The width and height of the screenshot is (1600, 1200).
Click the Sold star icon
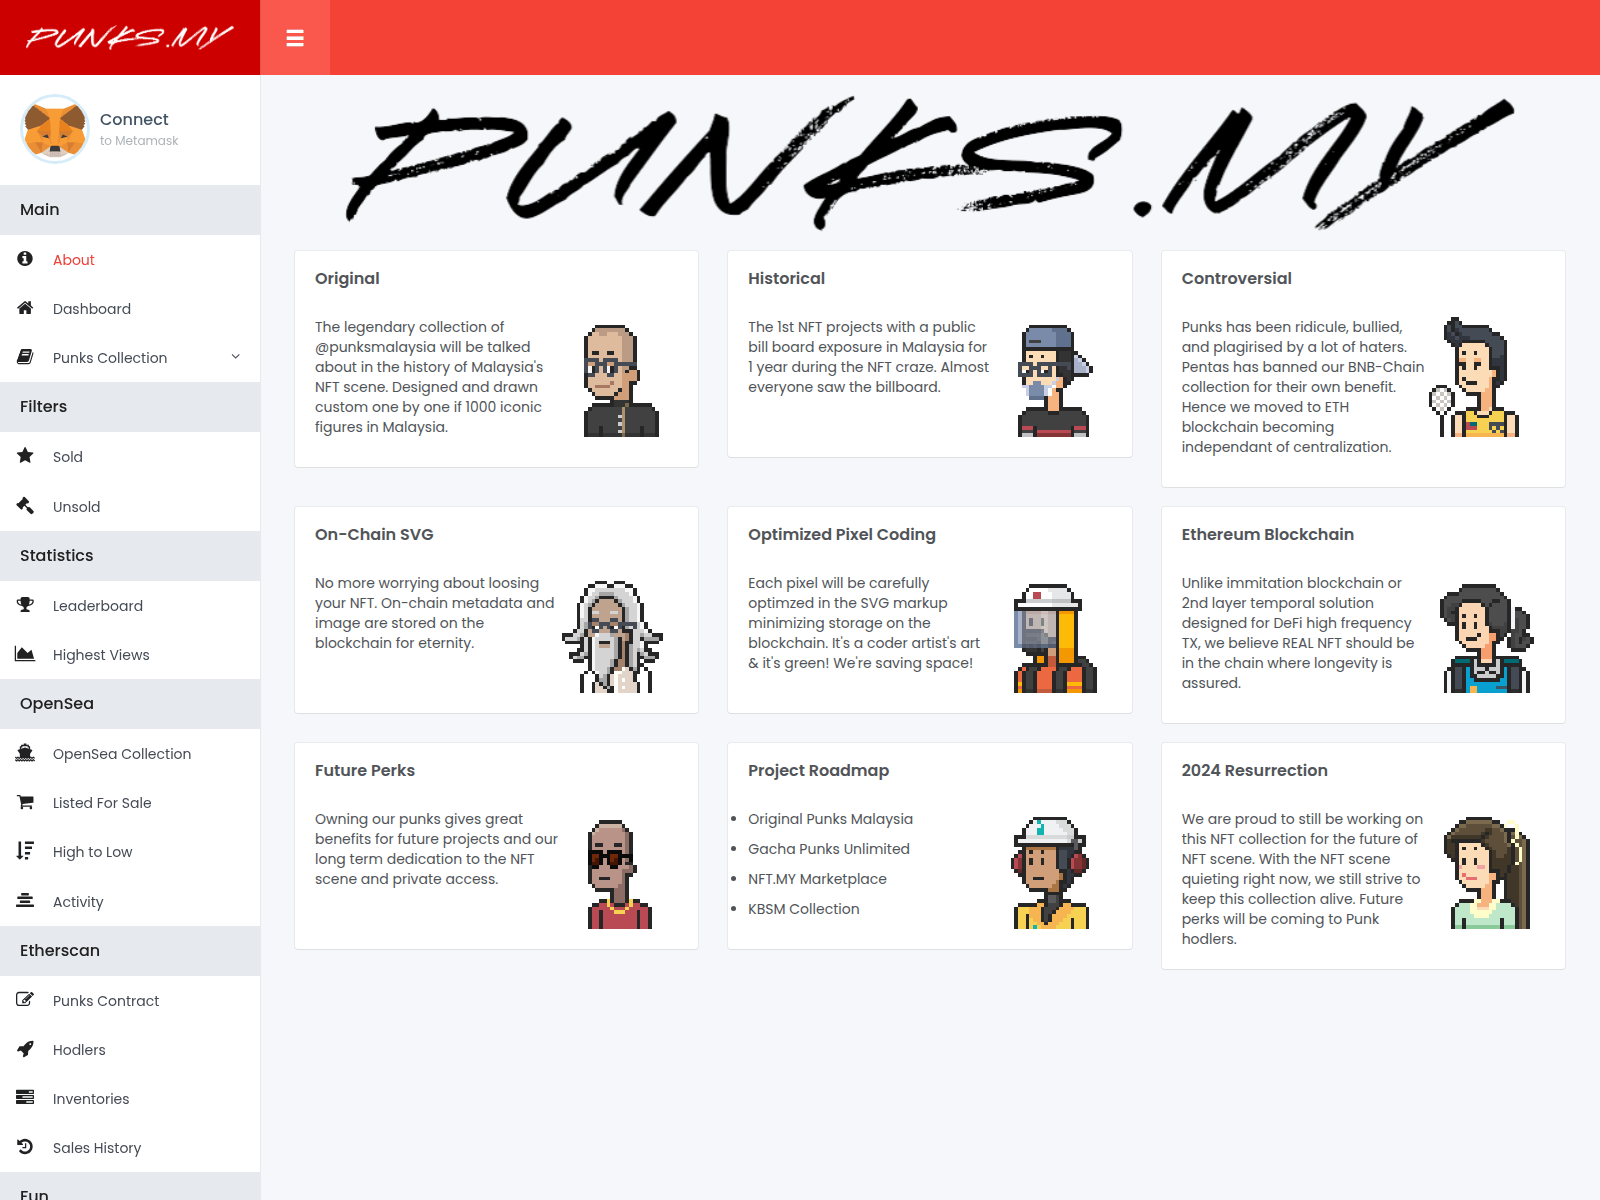tap(25, 456)
